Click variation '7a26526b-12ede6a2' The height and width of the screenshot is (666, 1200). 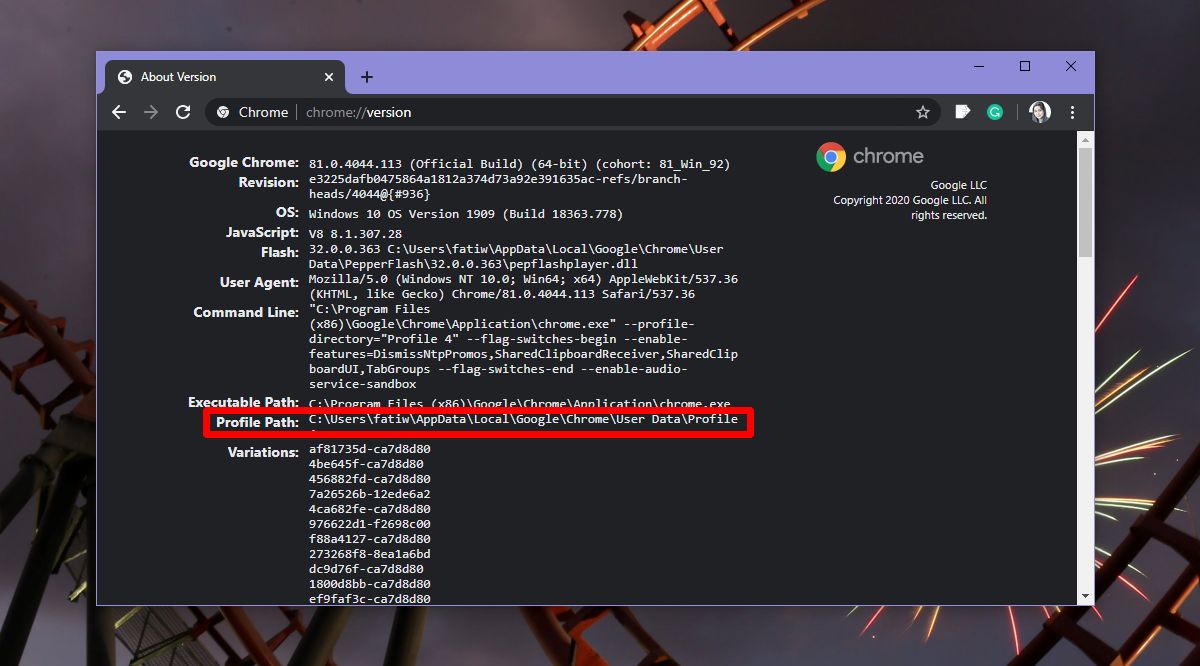pos(370,494)
